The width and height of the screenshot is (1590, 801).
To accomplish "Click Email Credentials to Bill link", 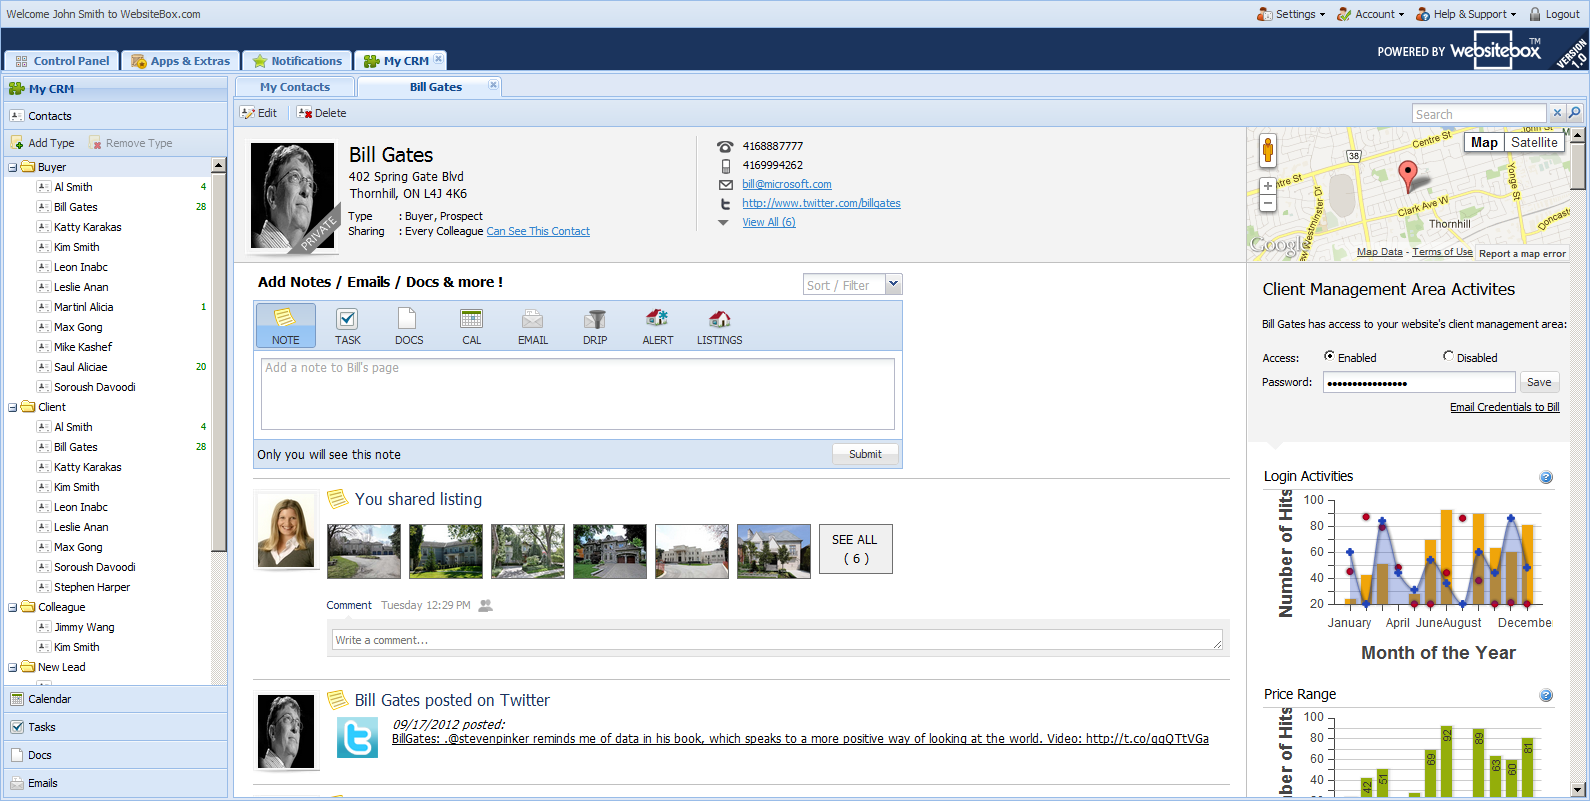I will (x=1504, y=407).
